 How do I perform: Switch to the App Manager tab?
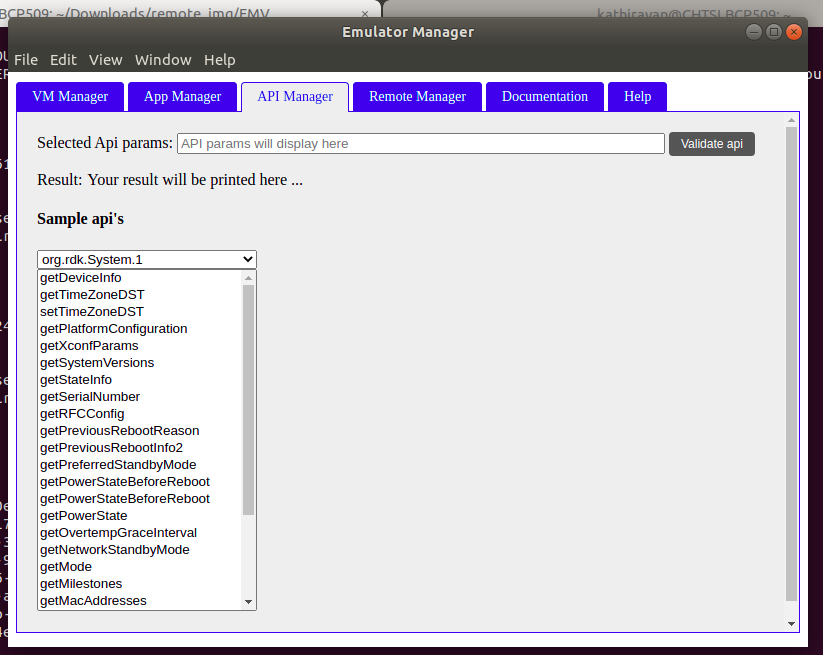tap(182, 97)
